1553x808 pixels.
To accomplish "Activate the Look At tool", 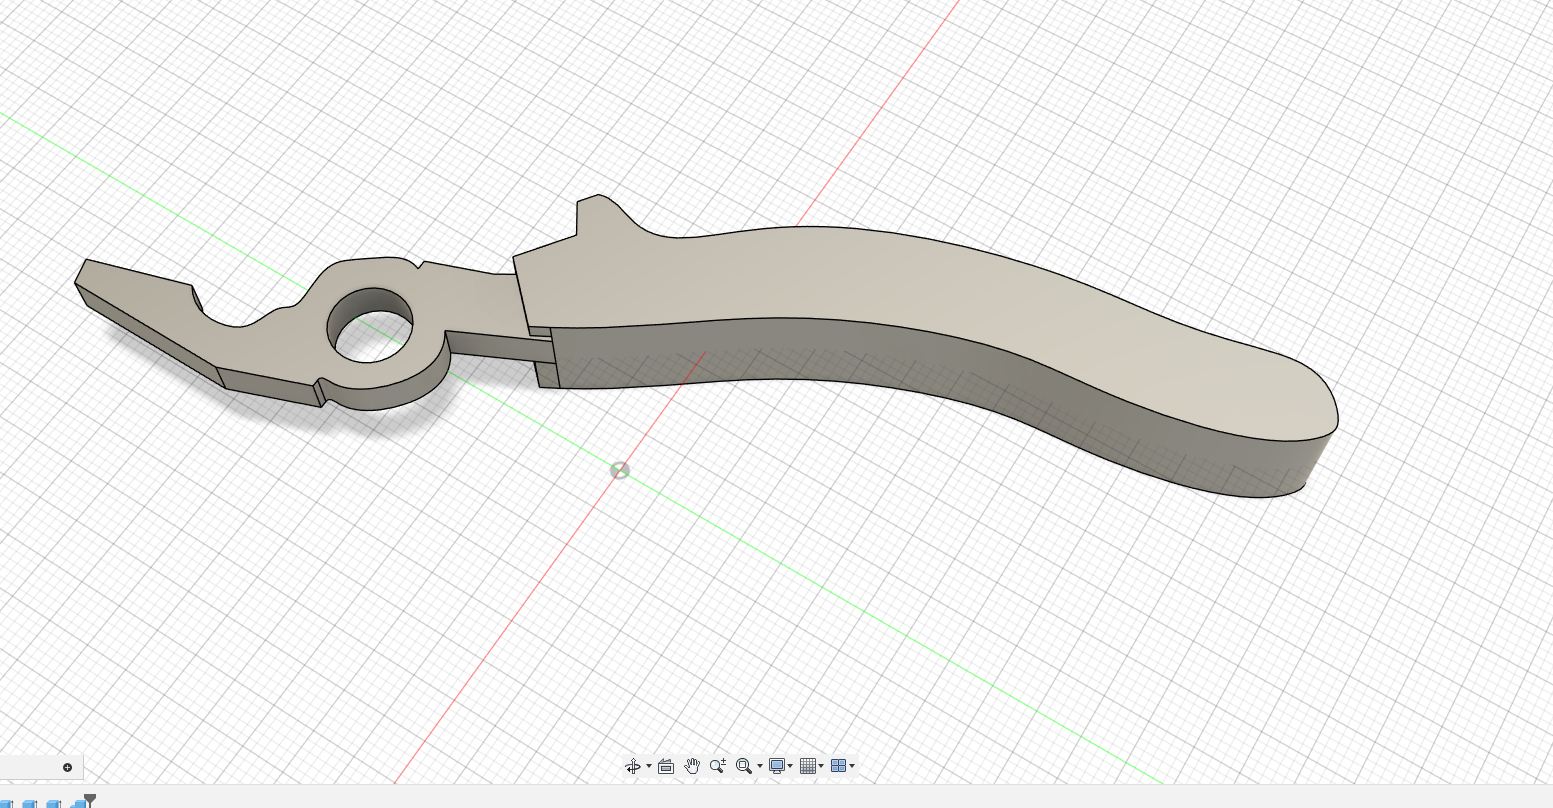I will point(666,766).
